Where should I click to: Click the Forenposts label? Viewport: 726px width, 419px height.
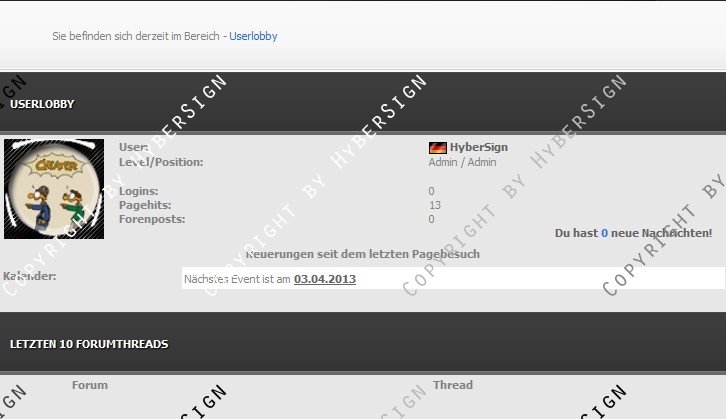(151, 219)
